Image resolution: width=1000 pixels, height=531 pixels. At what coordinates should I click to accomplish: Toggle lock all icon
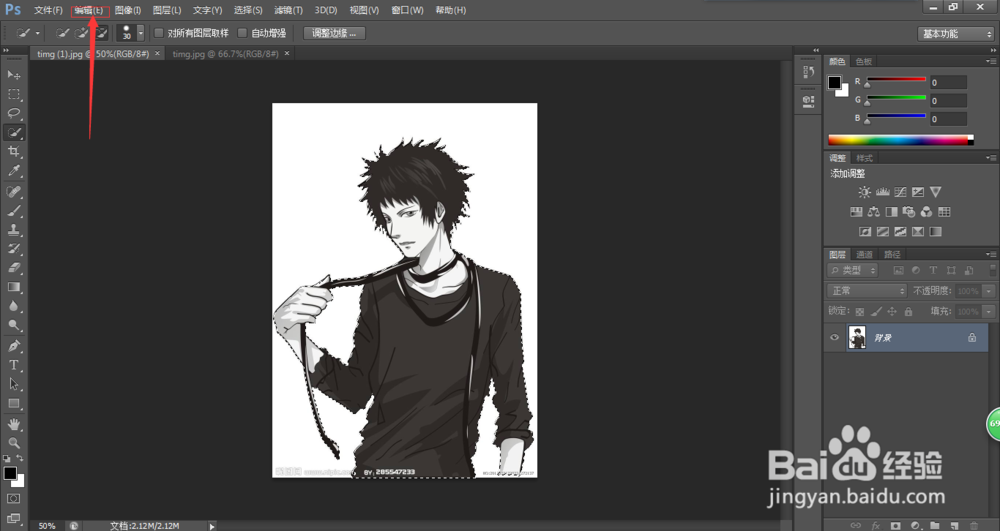coord(908,312)
